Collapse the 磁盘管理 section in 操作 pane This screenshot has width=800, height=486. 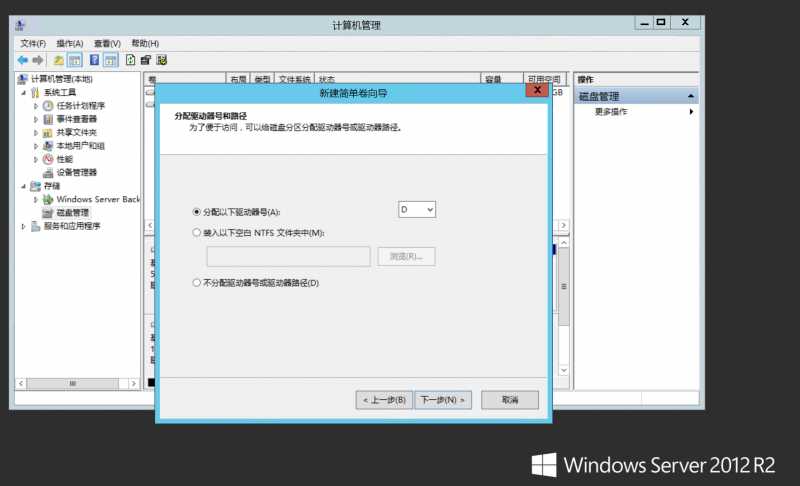click(x=691, y=96)
